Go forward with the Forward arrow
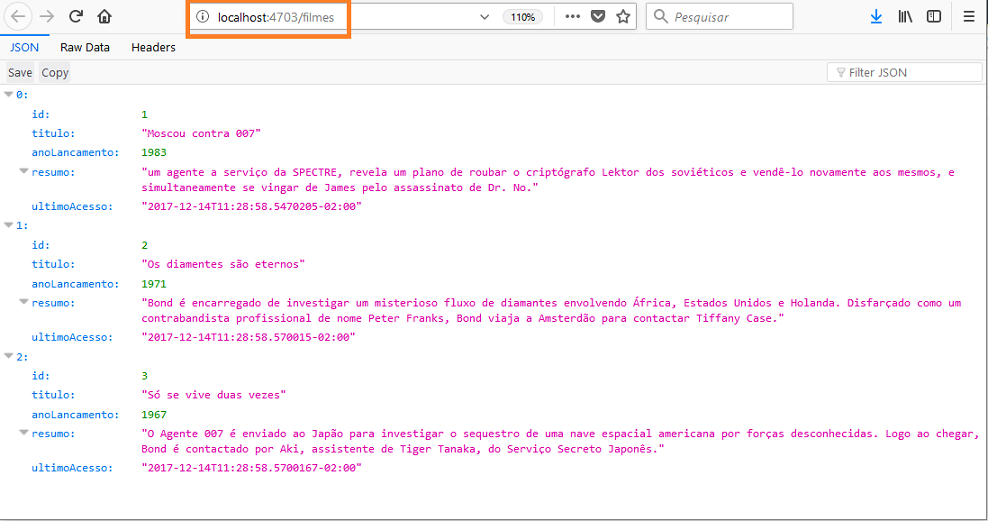 click(x=47, y=16)
